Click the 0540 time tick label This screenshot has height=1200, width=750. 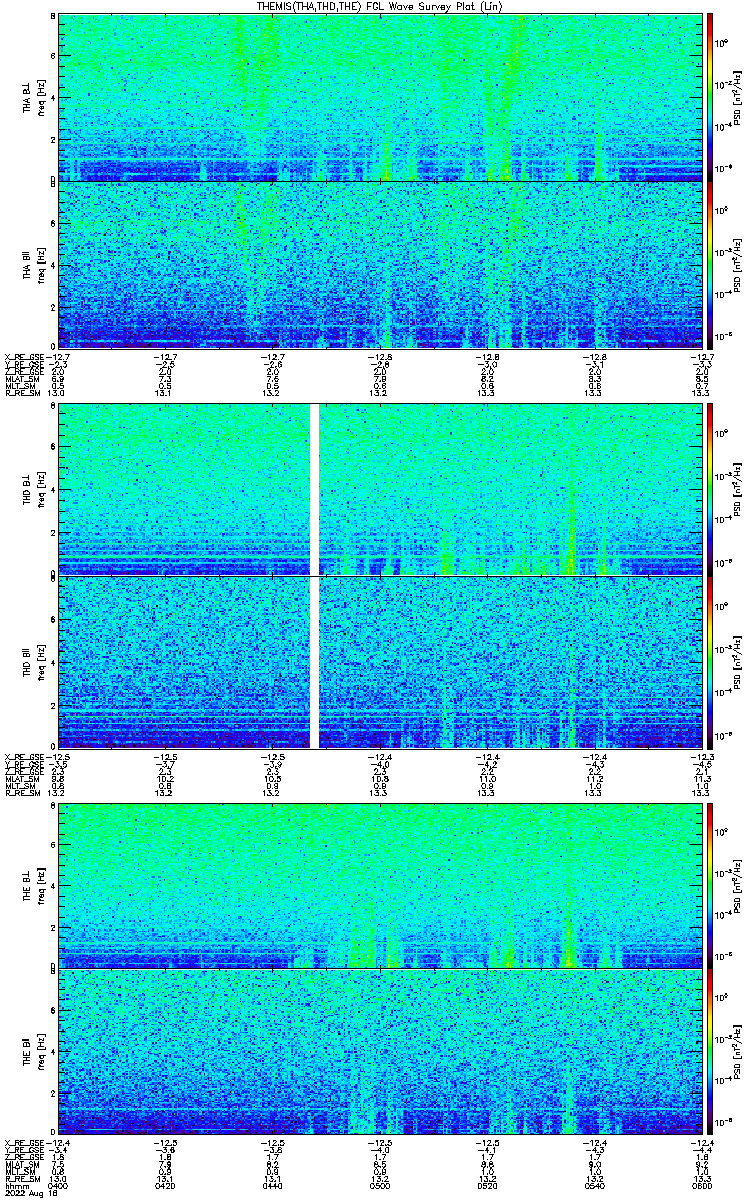coord(594,1184)
